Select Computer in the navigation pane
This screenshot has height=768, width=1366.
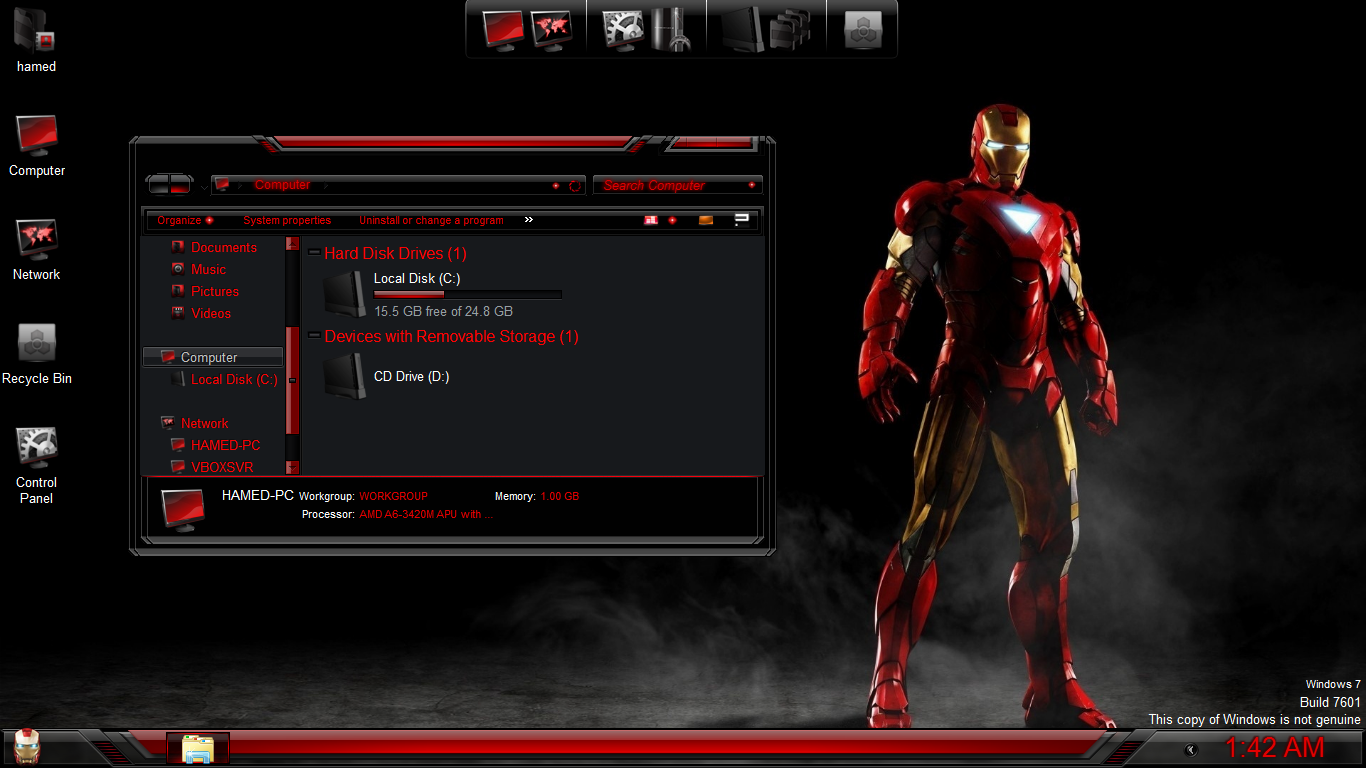[x=213, y=357]
